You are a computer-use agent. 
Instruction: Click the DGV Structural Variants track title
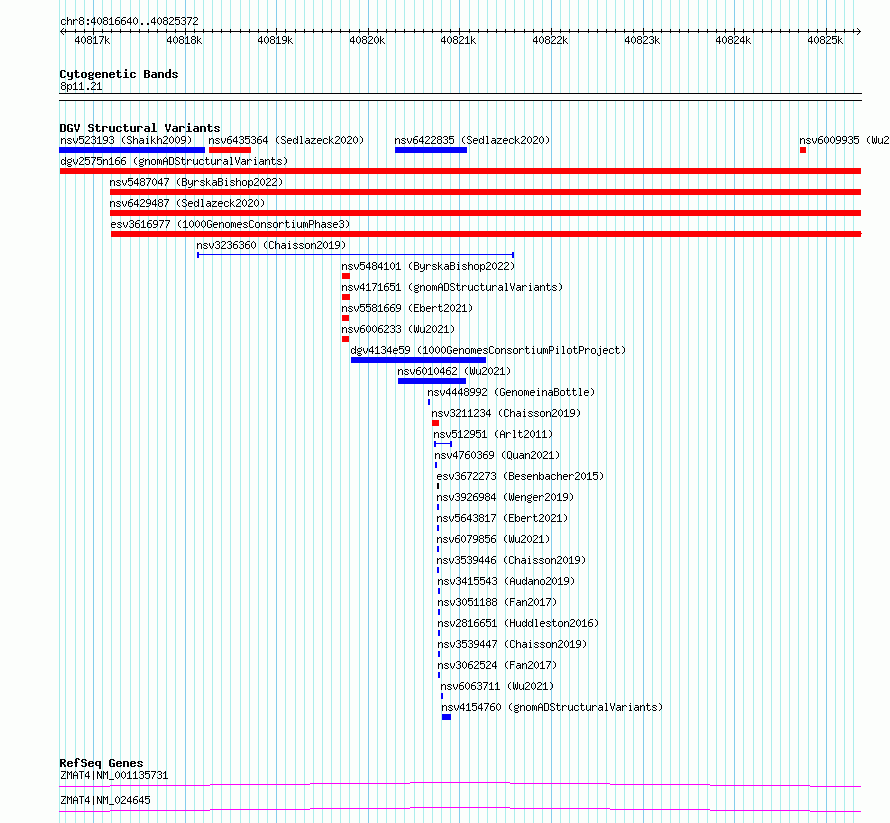[x=140, y=128]
